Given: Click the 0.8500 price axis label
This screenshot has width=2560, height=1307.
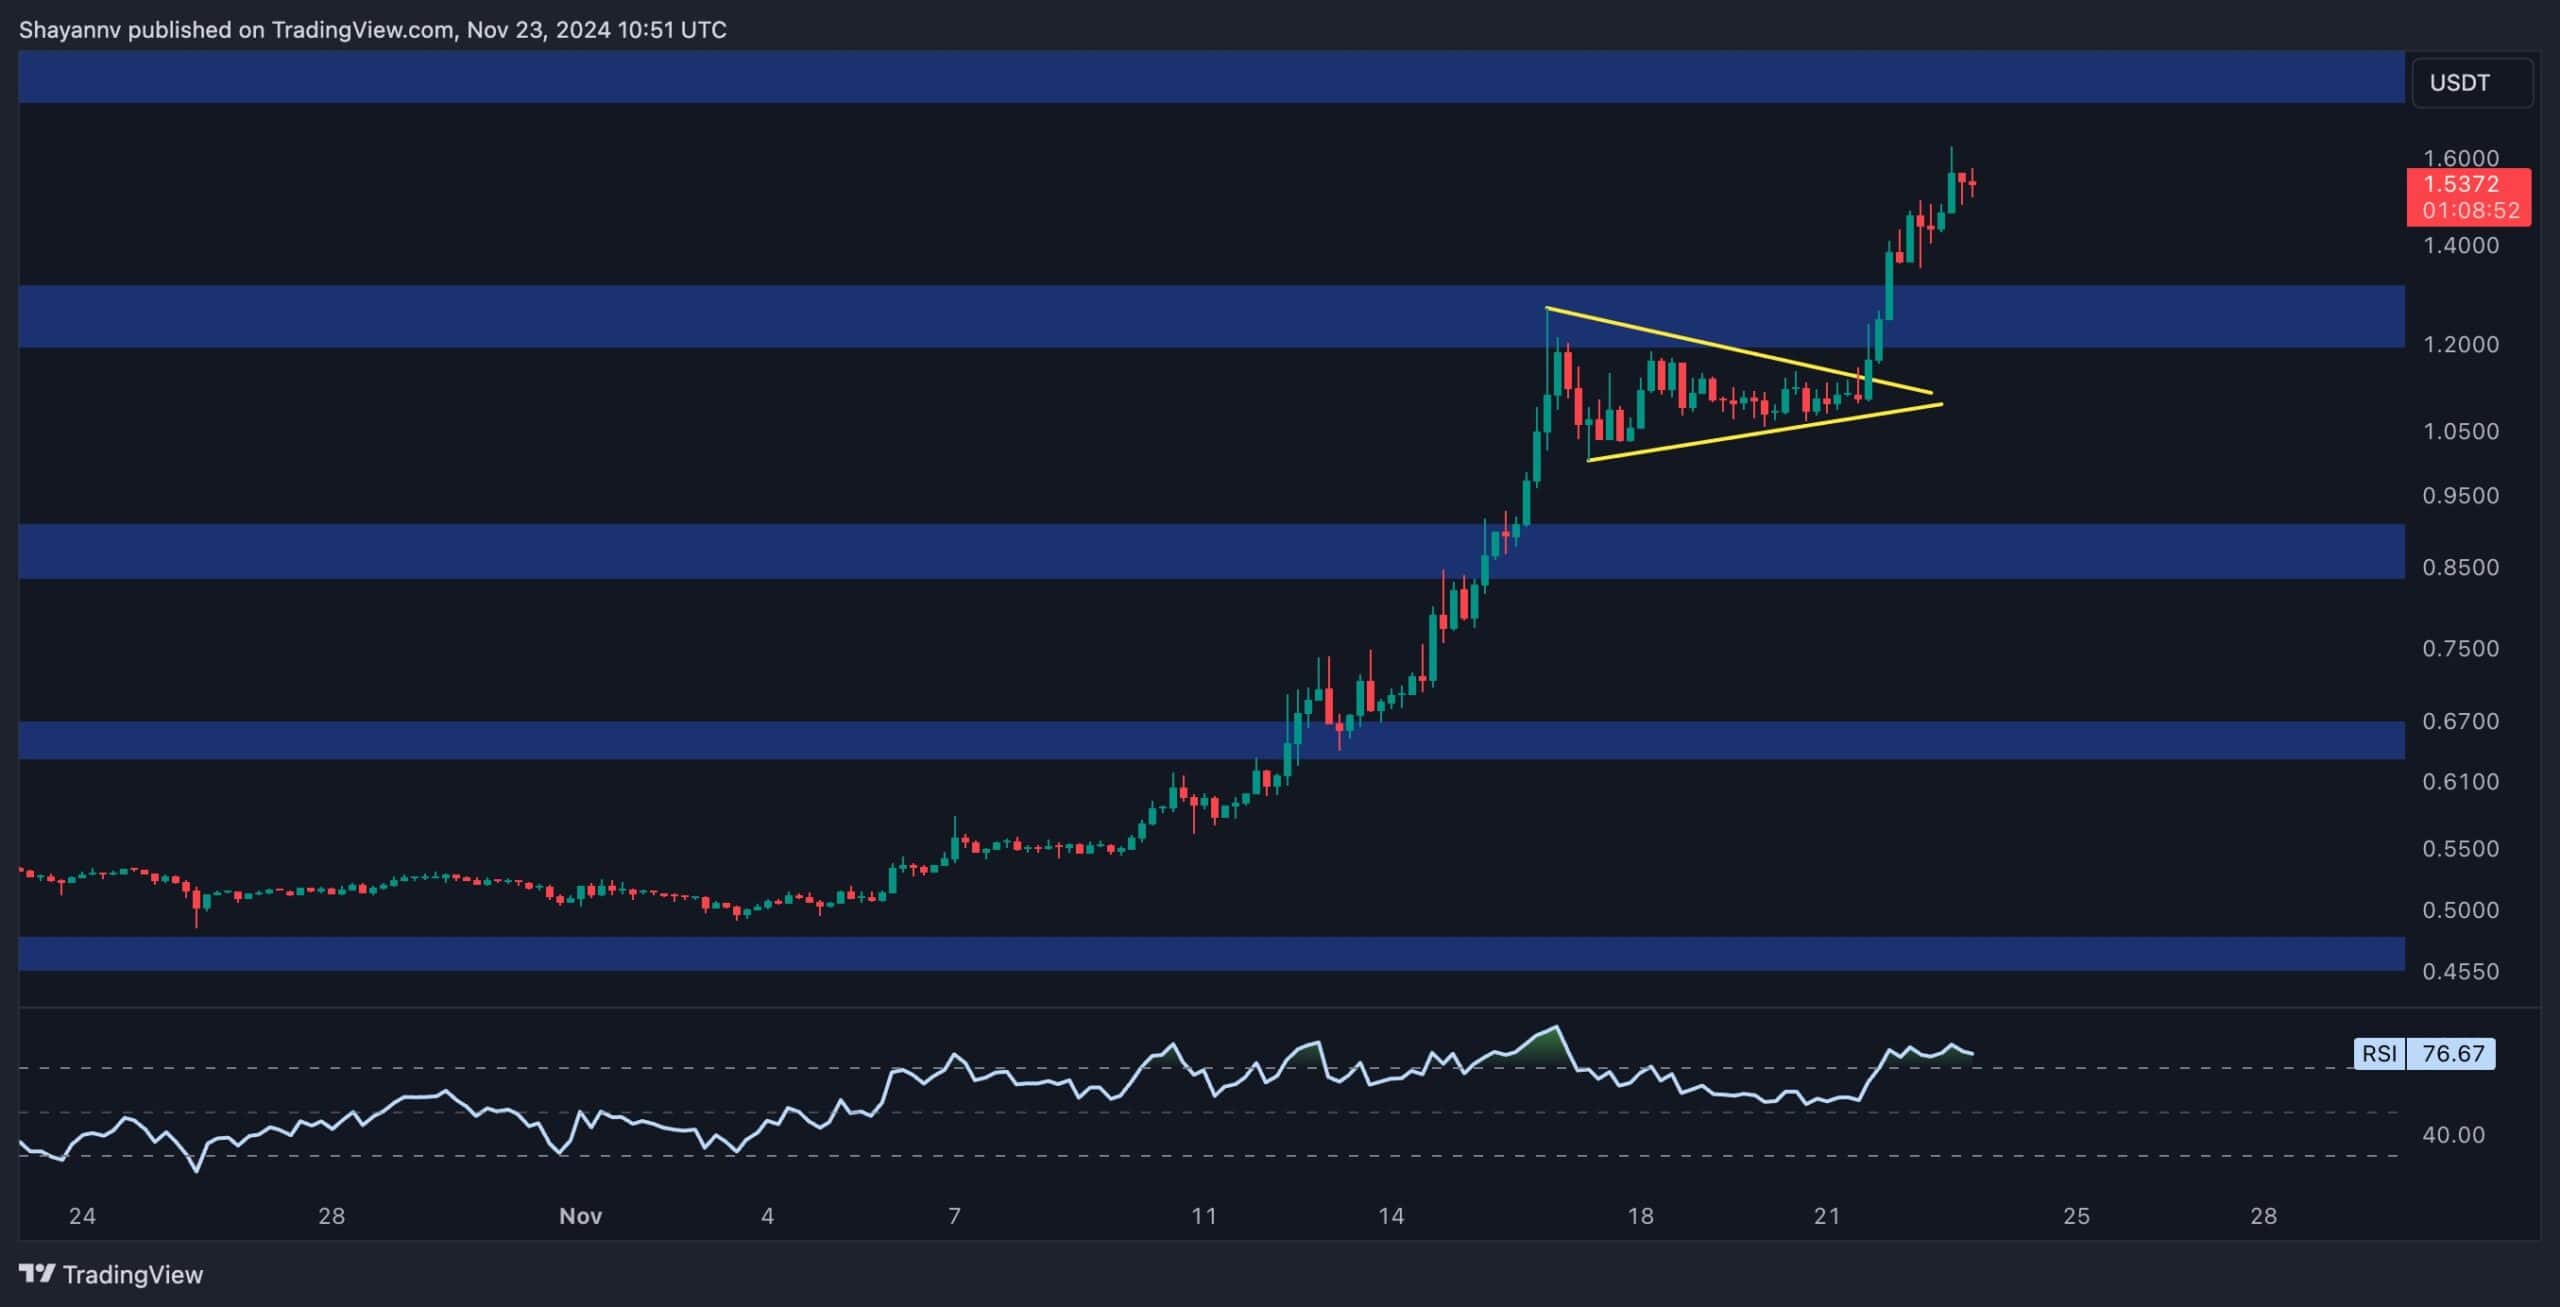Looking at the screenshot, I should click(x=2460, y=567).
